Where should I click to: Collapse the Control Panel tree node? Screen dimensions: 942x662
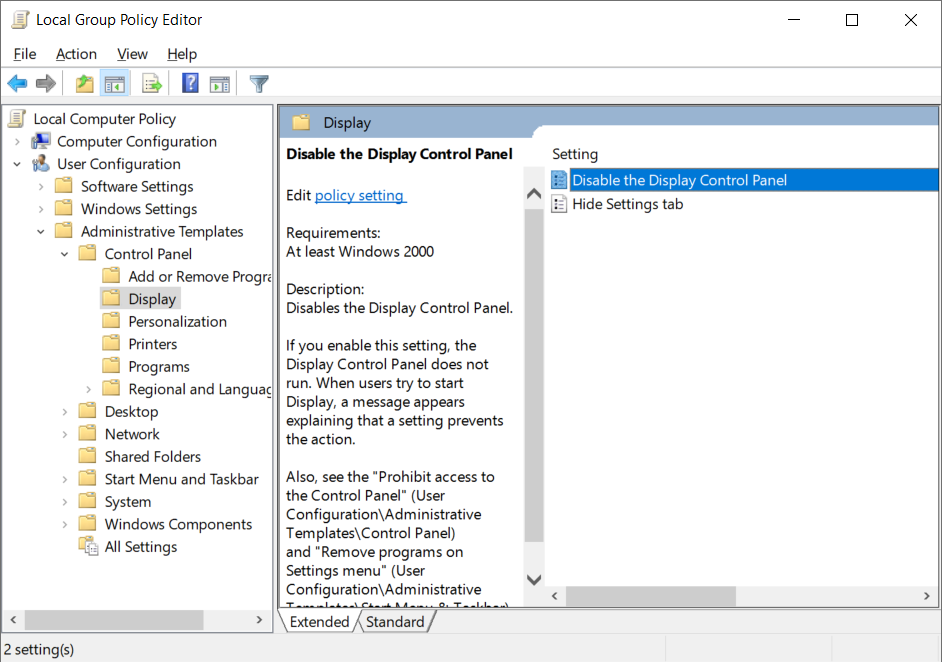pos(64,254)
